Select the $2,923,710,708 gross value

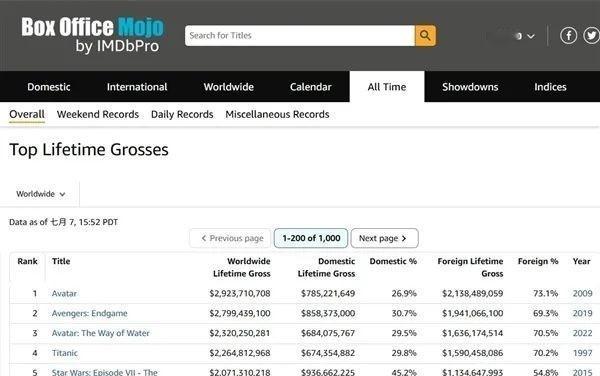240,293
